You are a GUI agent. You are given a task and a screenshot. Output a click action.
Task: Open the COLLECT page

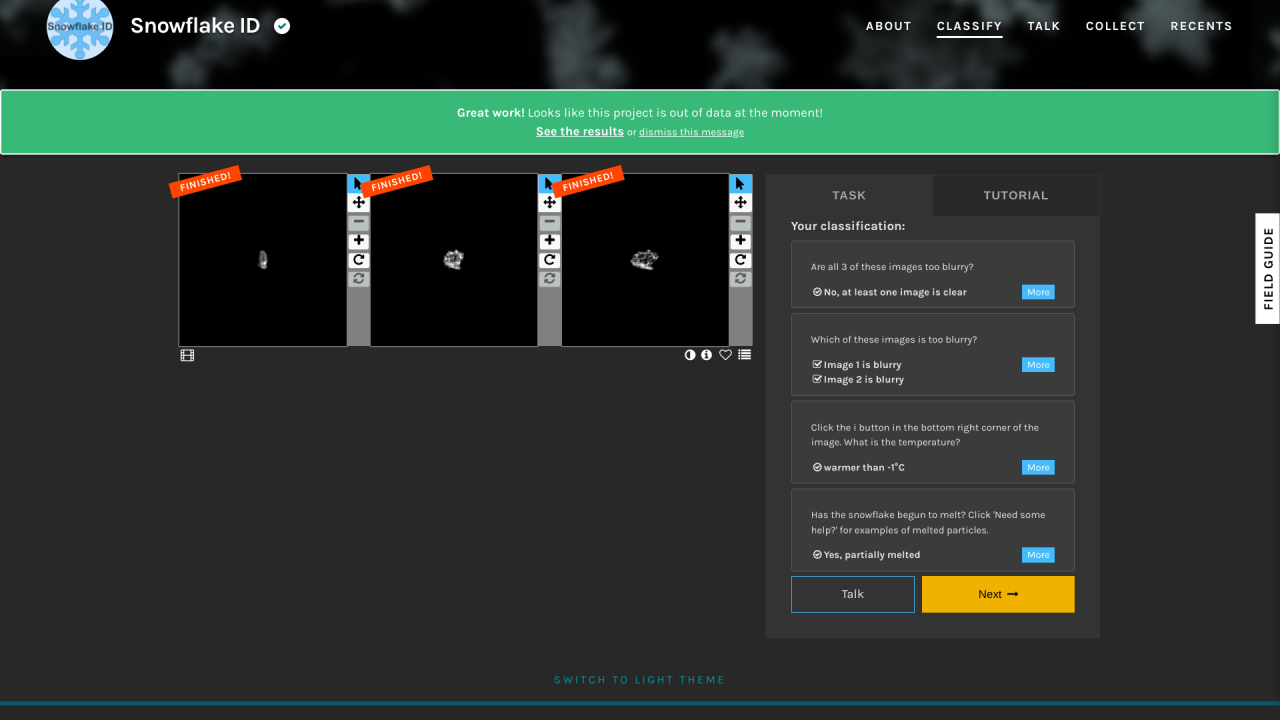[1115, 26]
